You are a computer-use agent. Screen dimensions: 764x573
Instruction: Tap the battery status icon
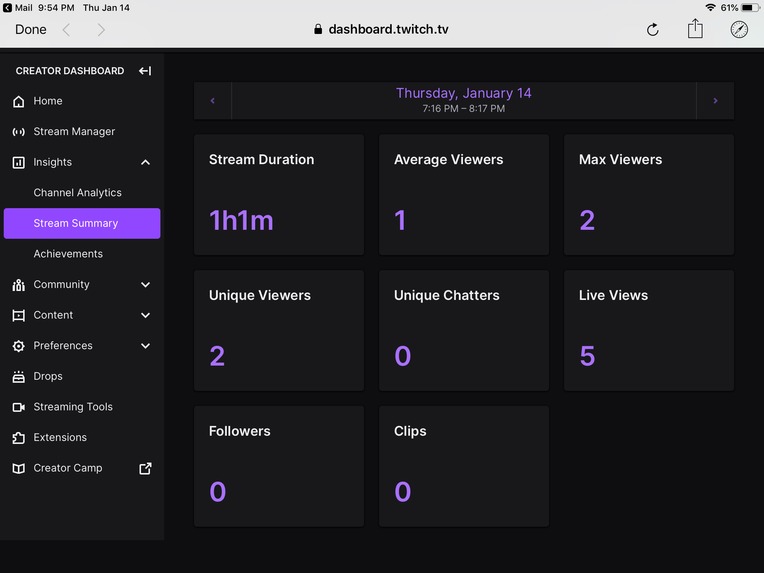pos(749,7)
